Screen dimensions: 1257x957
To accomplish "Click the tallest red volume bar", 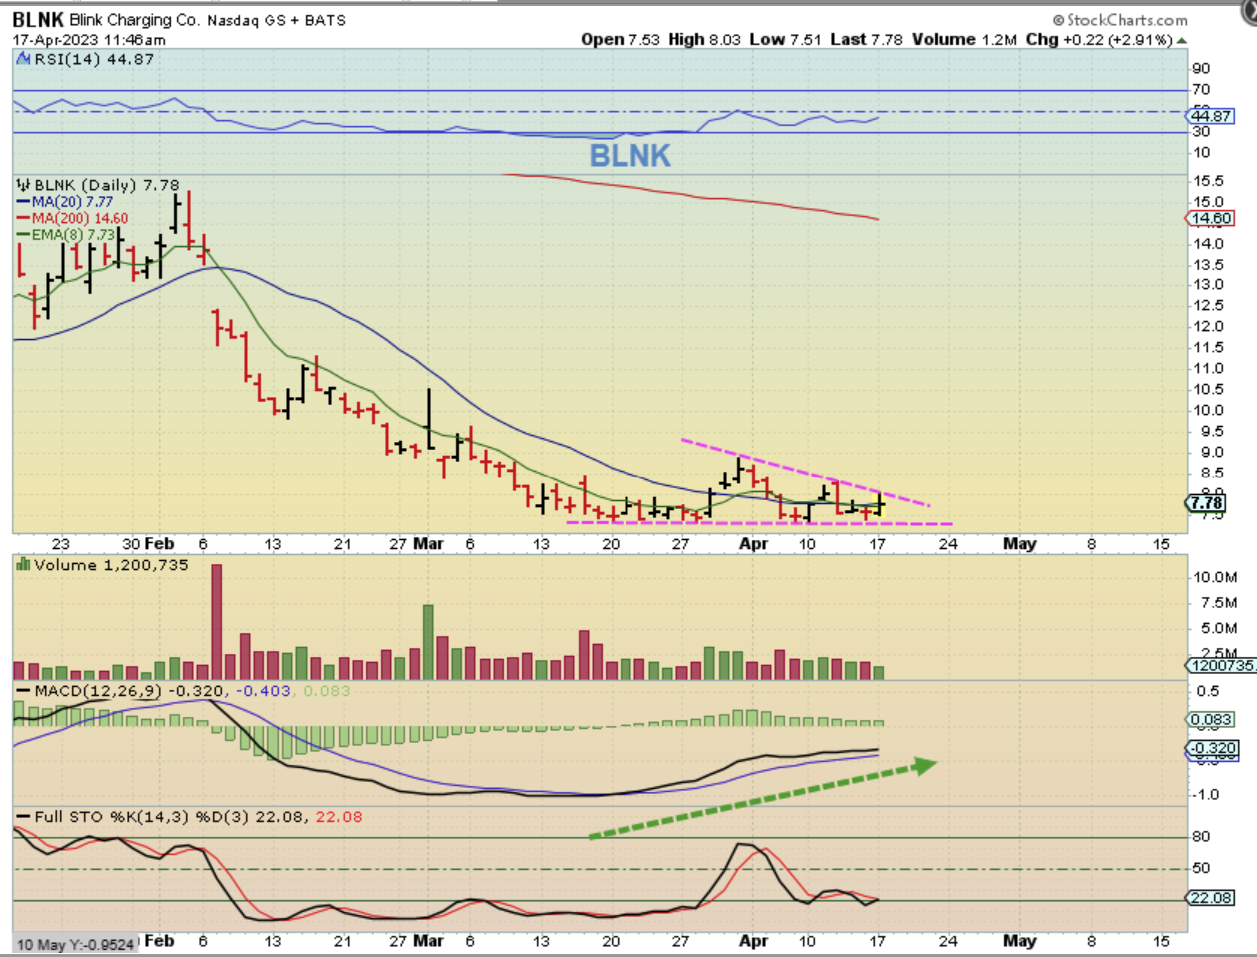I will pyautogui.click(x=217, y=622).
